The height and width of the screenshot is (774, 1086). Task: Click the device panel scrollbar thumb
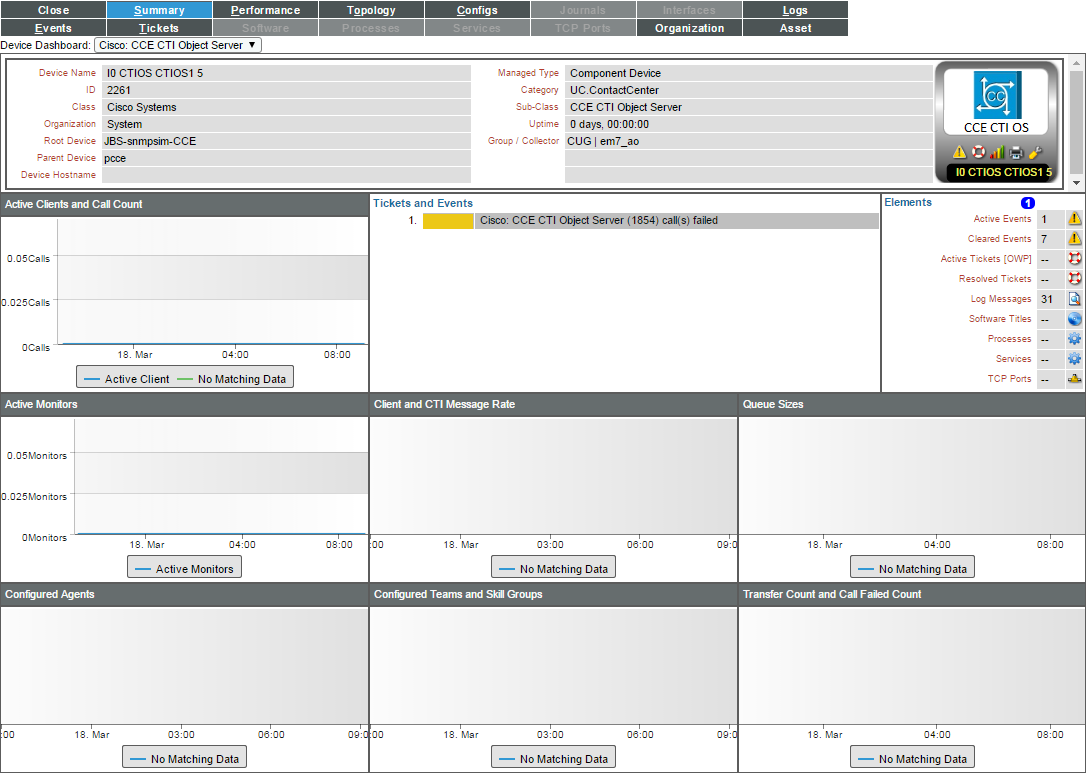[x=1076, y=122]
